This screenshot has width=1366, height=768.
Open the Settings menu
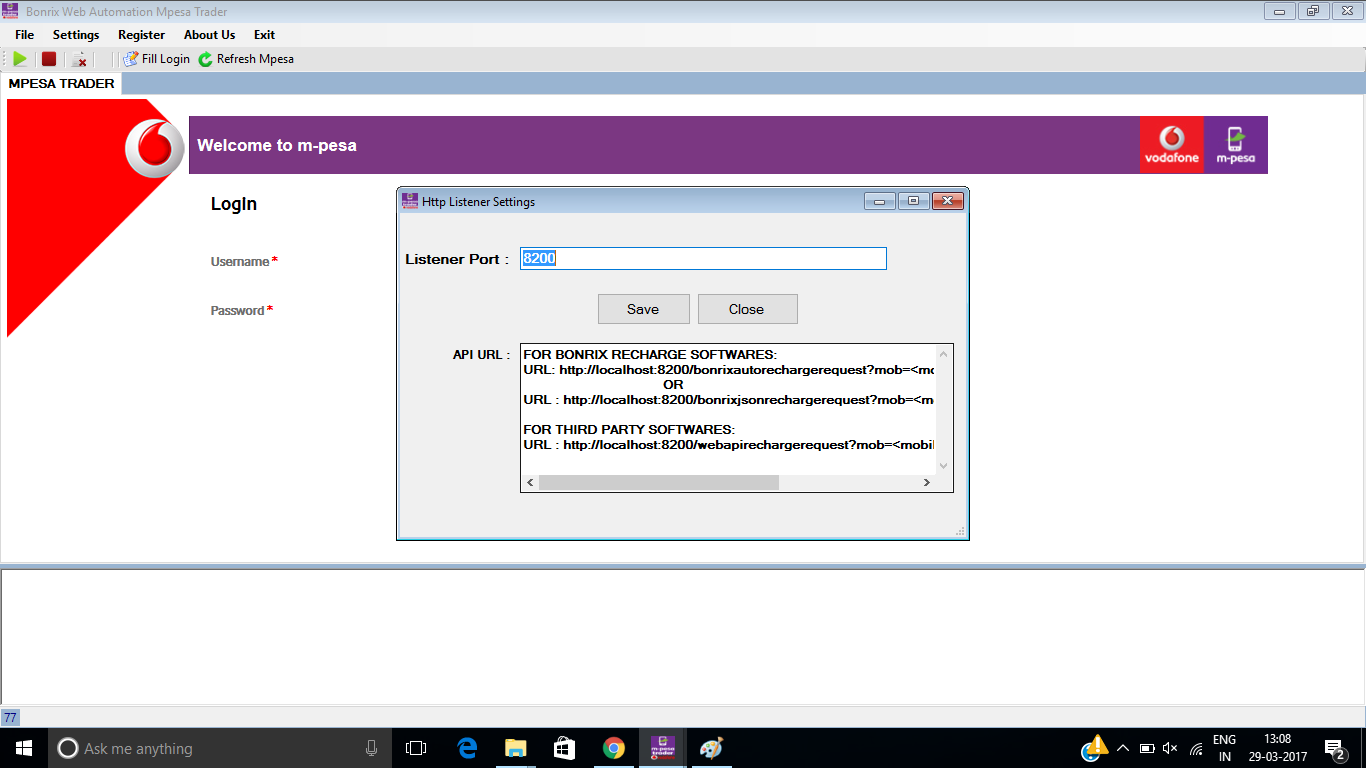coord(76,35)
